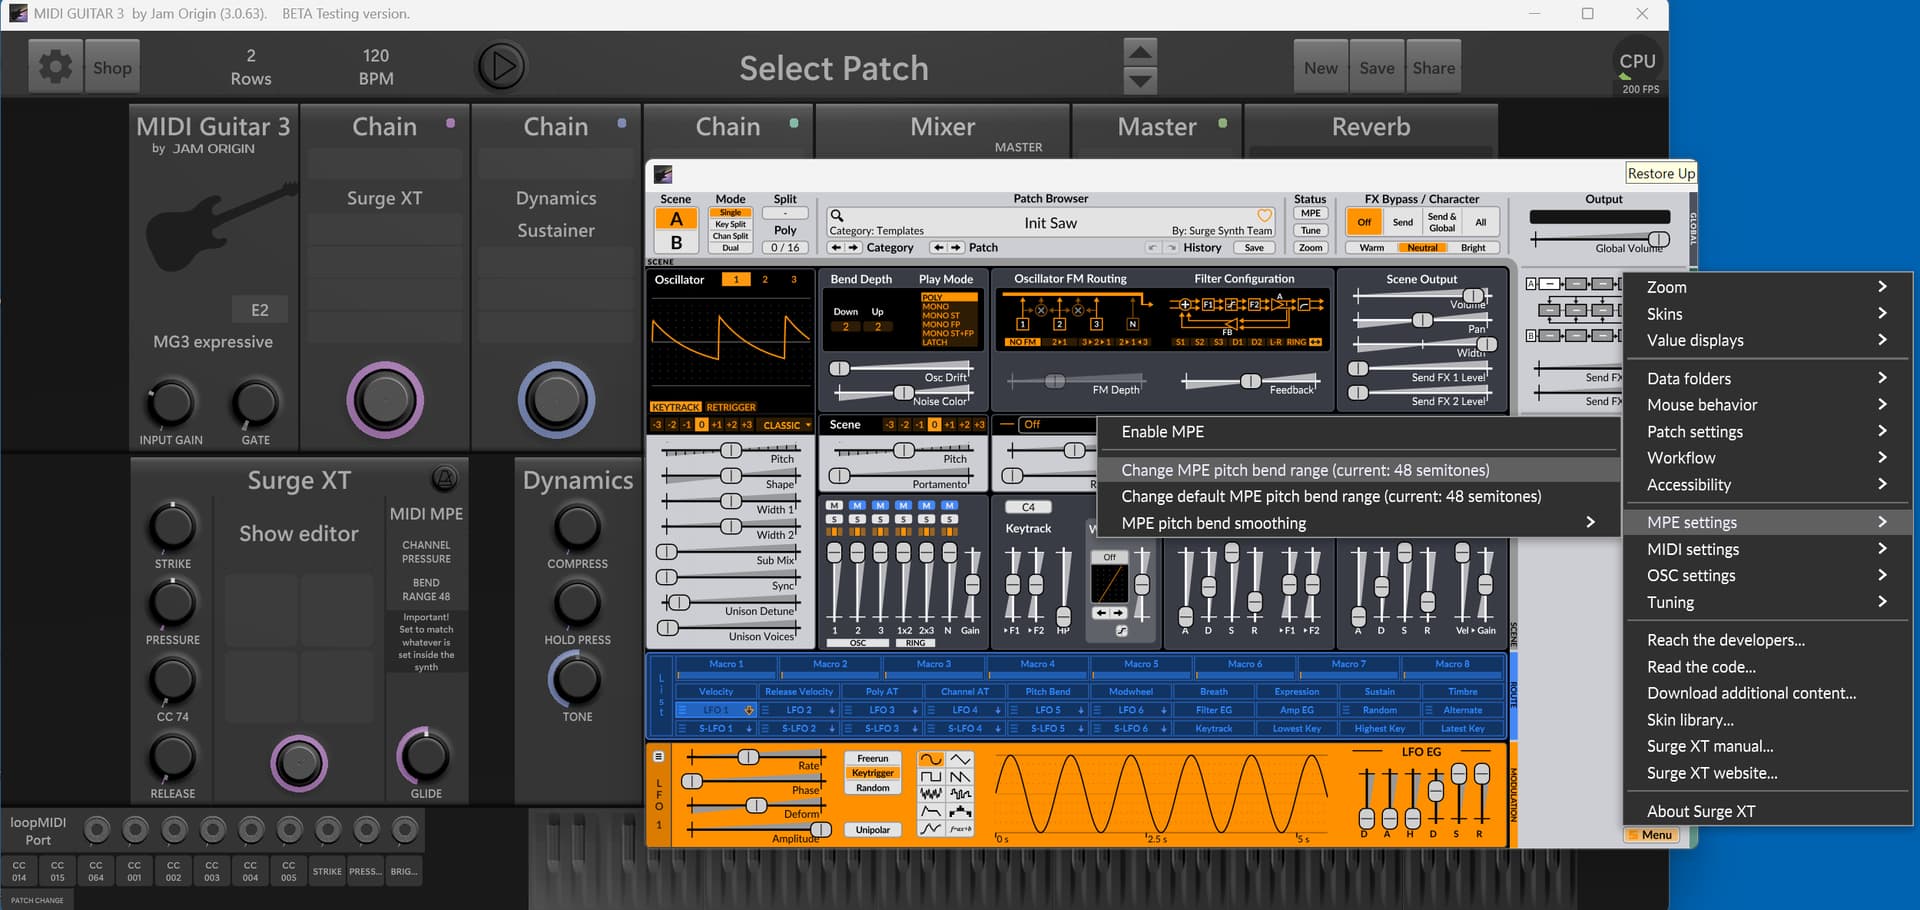1920x910 pixels.
Task: Toggle the Unipolar LFO button
Action: coord(872,830)
